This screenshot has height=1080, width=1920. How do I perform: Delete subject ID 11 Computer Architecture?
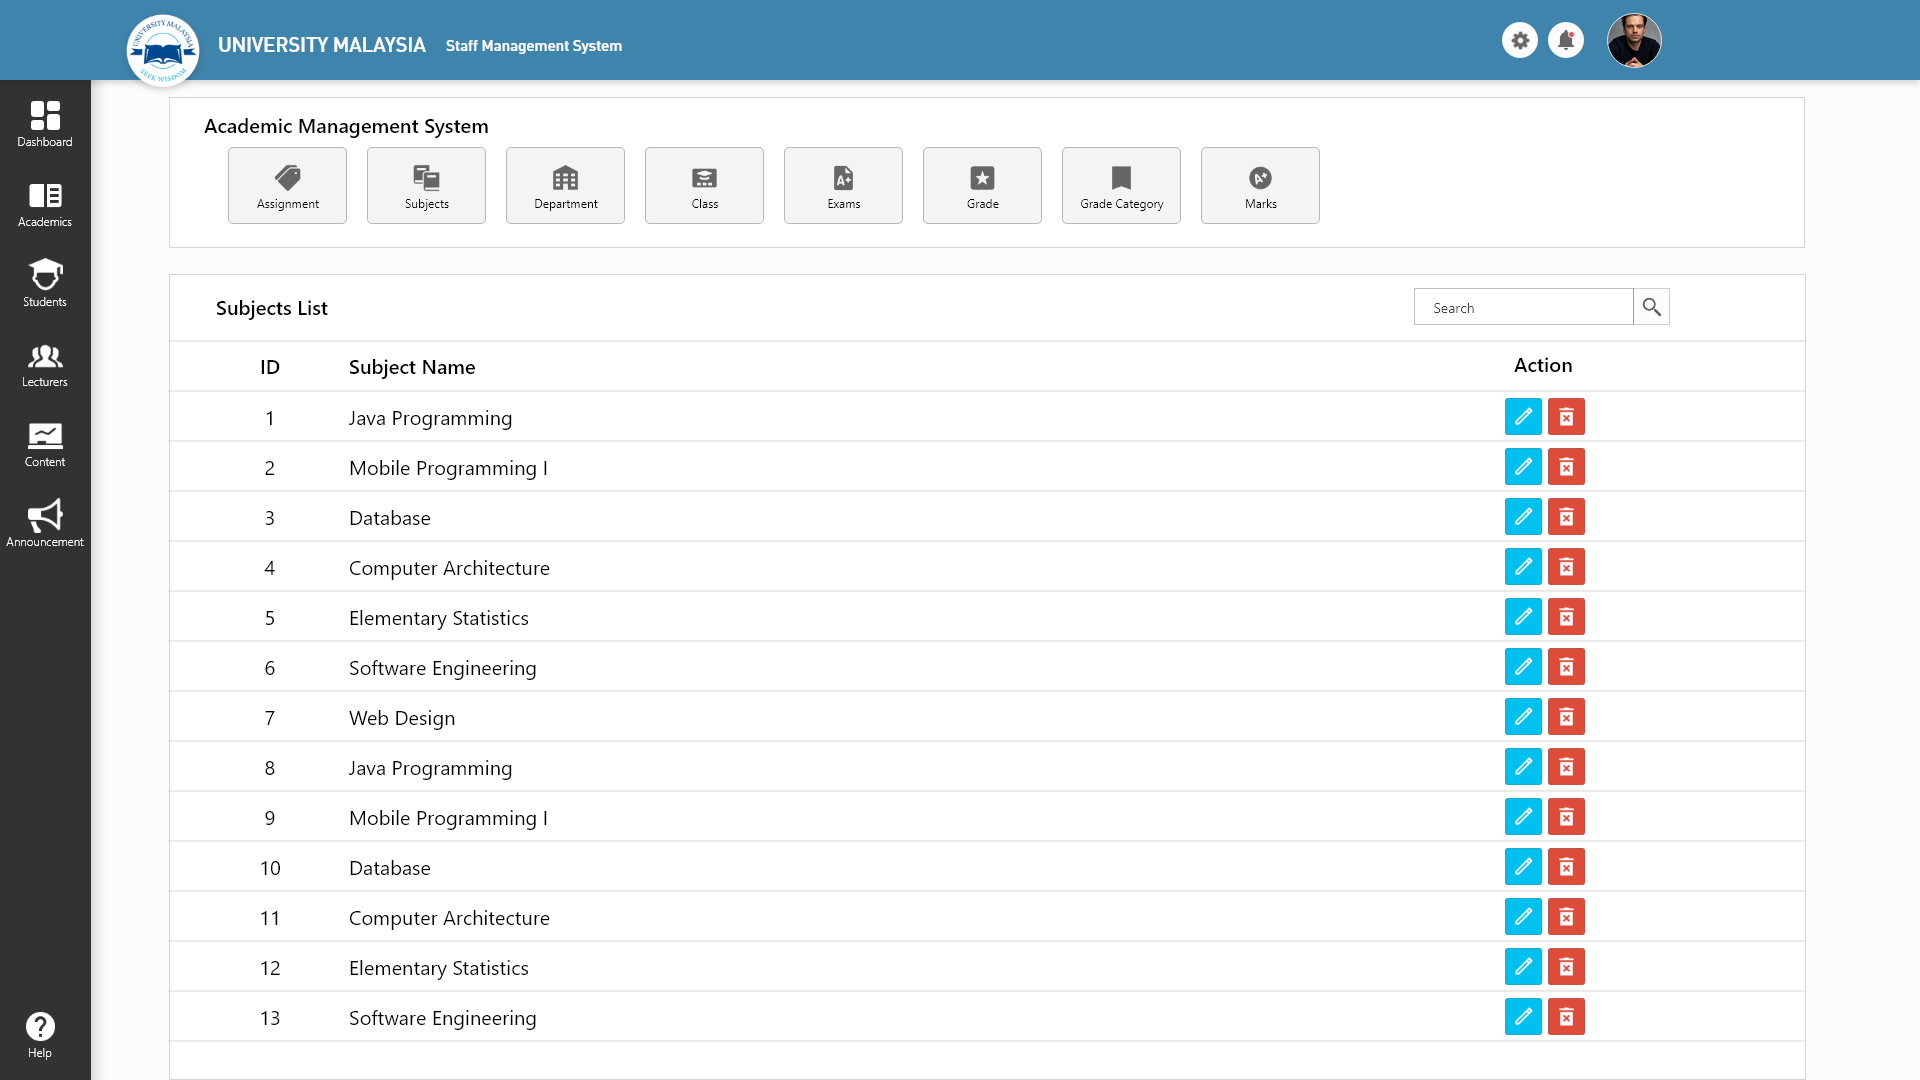(x=1567, y=917)
